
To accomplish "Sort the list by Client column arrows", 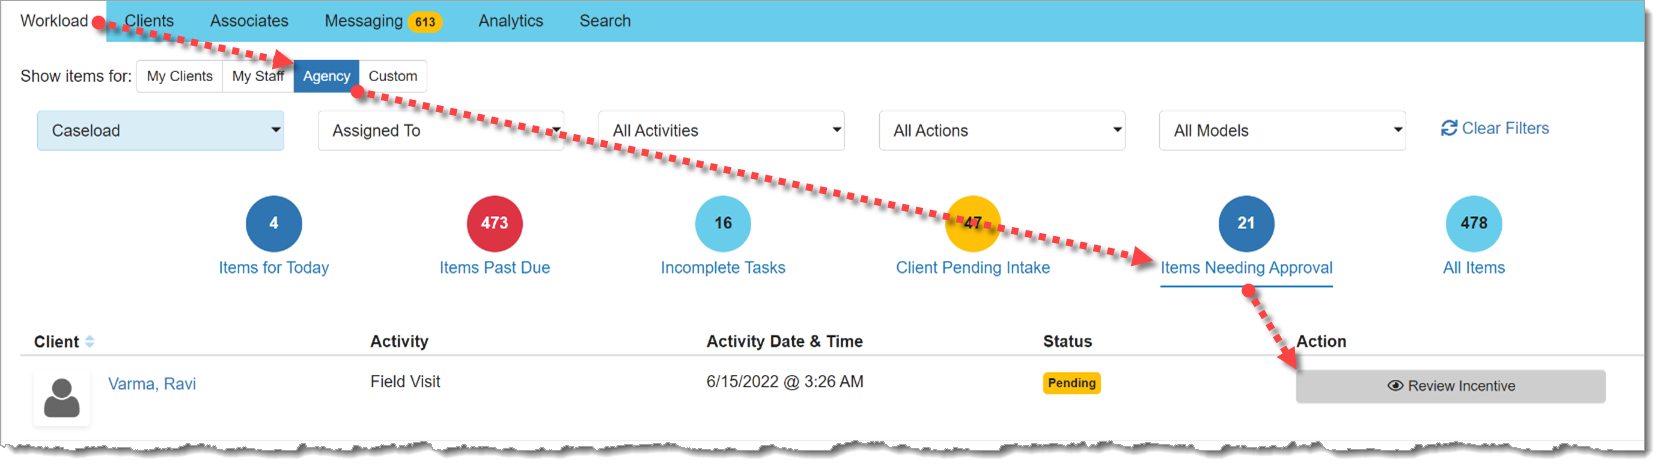I will pyautogui.click(x=90, y=342).
